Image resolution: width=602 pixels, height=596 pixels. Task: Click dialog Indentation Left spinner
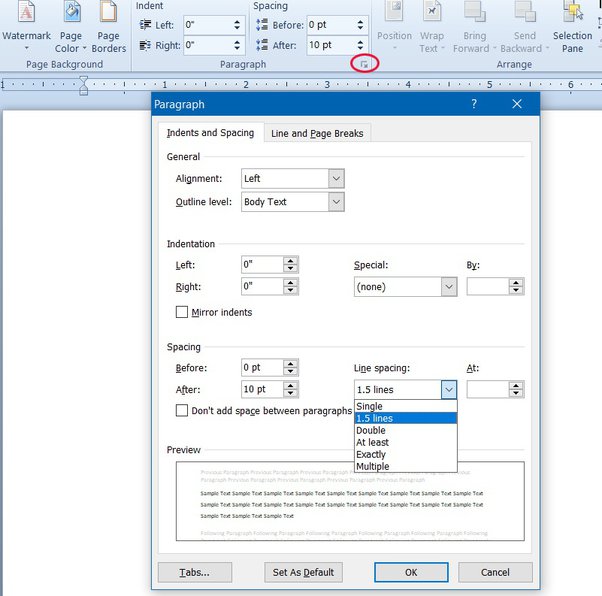[291, 265]
